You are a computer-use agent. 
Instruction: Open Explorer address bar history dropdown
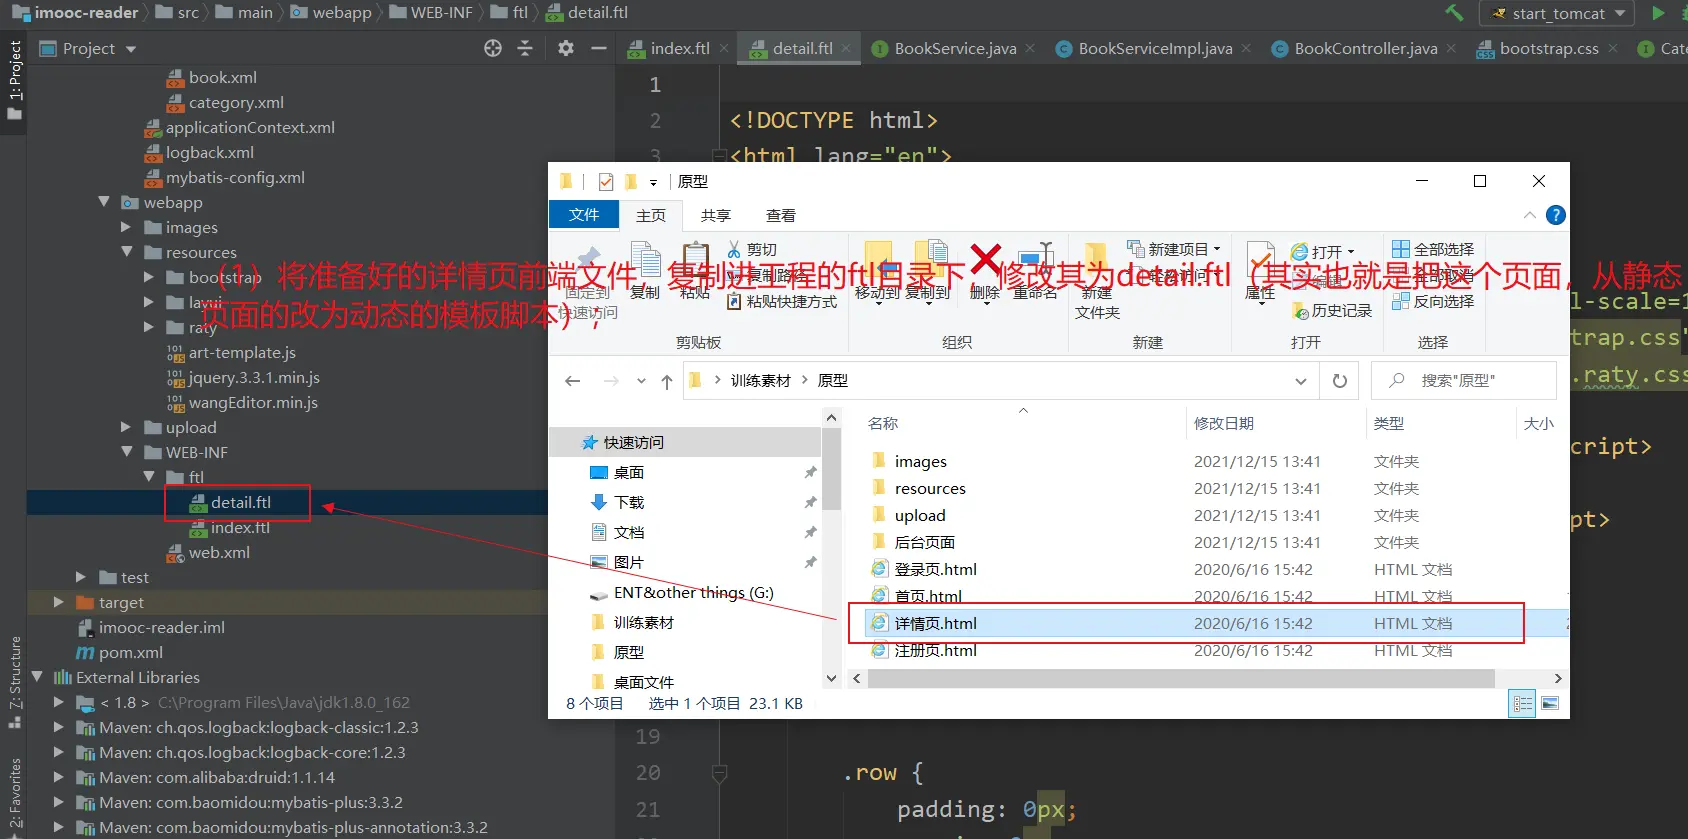(x=1300, y=381)
